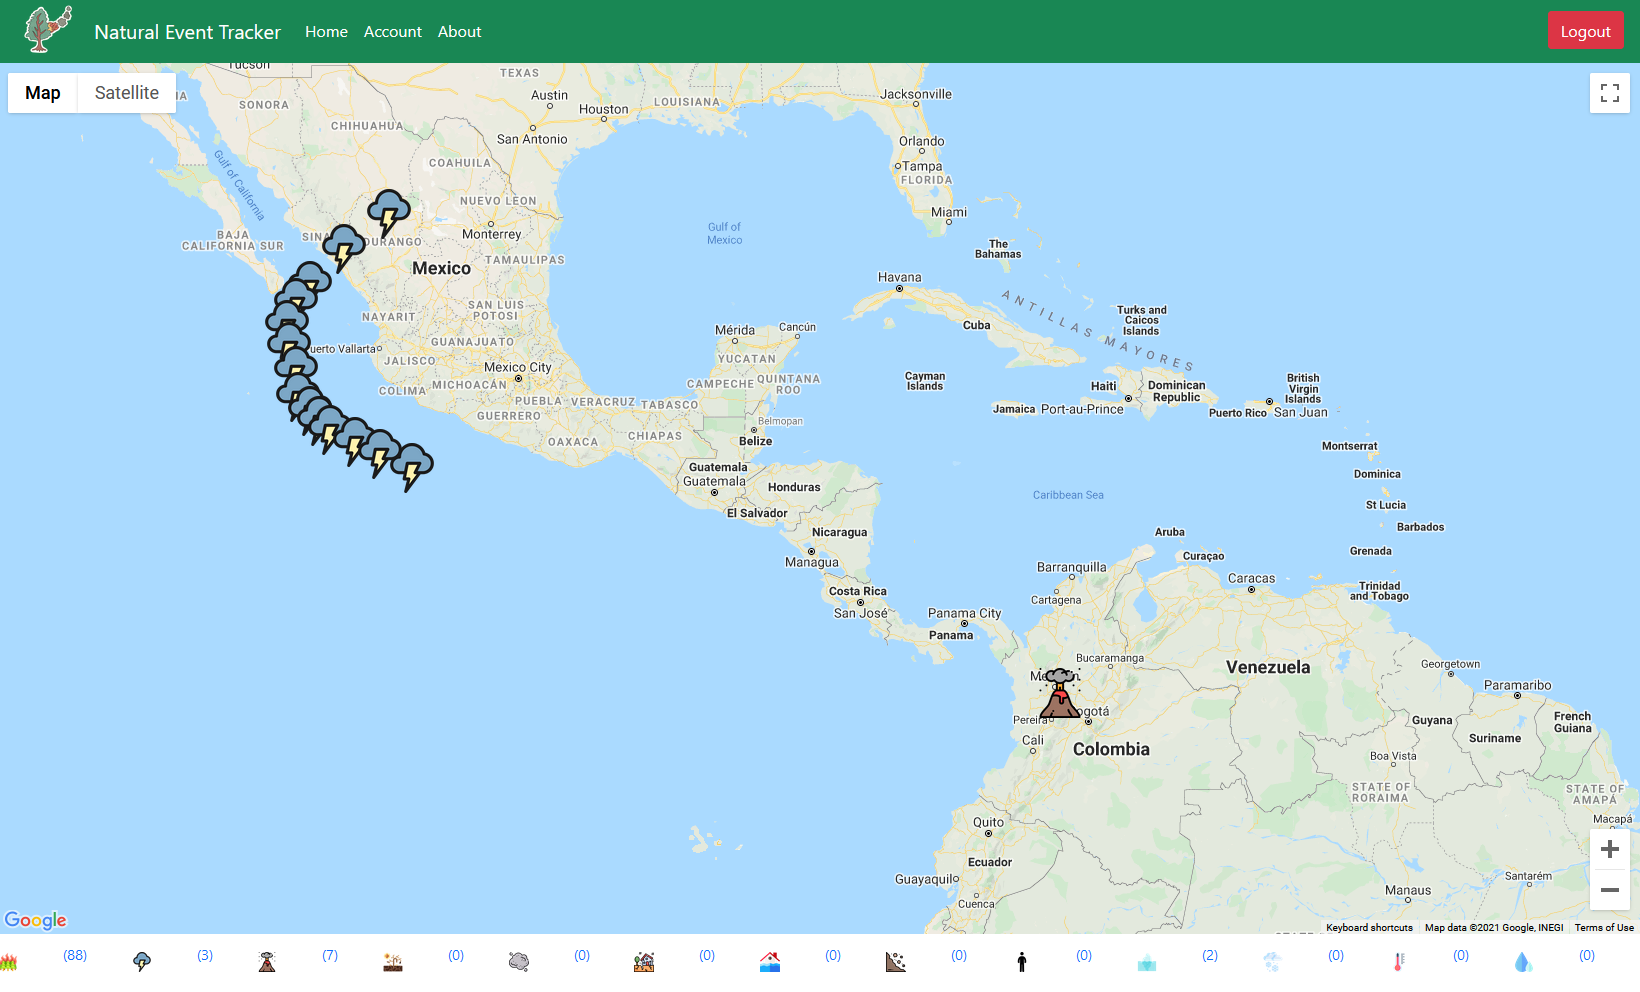Click the snow cloud legend icon
This screenshot has height=992, width=1640.
[x=1272, y=962]
